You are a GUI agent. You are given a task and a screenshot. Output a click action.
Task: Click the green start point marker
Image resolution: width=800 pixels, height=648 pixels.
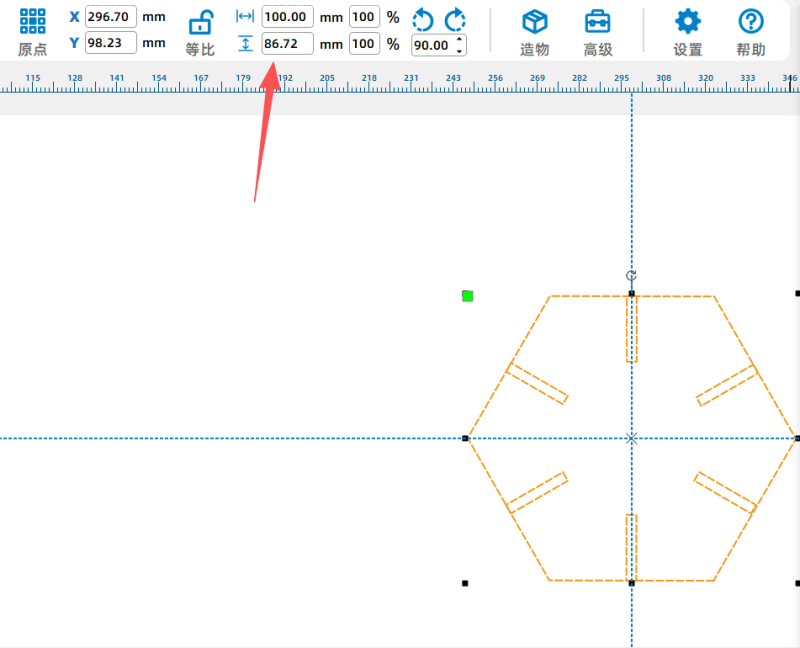click(467, 296)
